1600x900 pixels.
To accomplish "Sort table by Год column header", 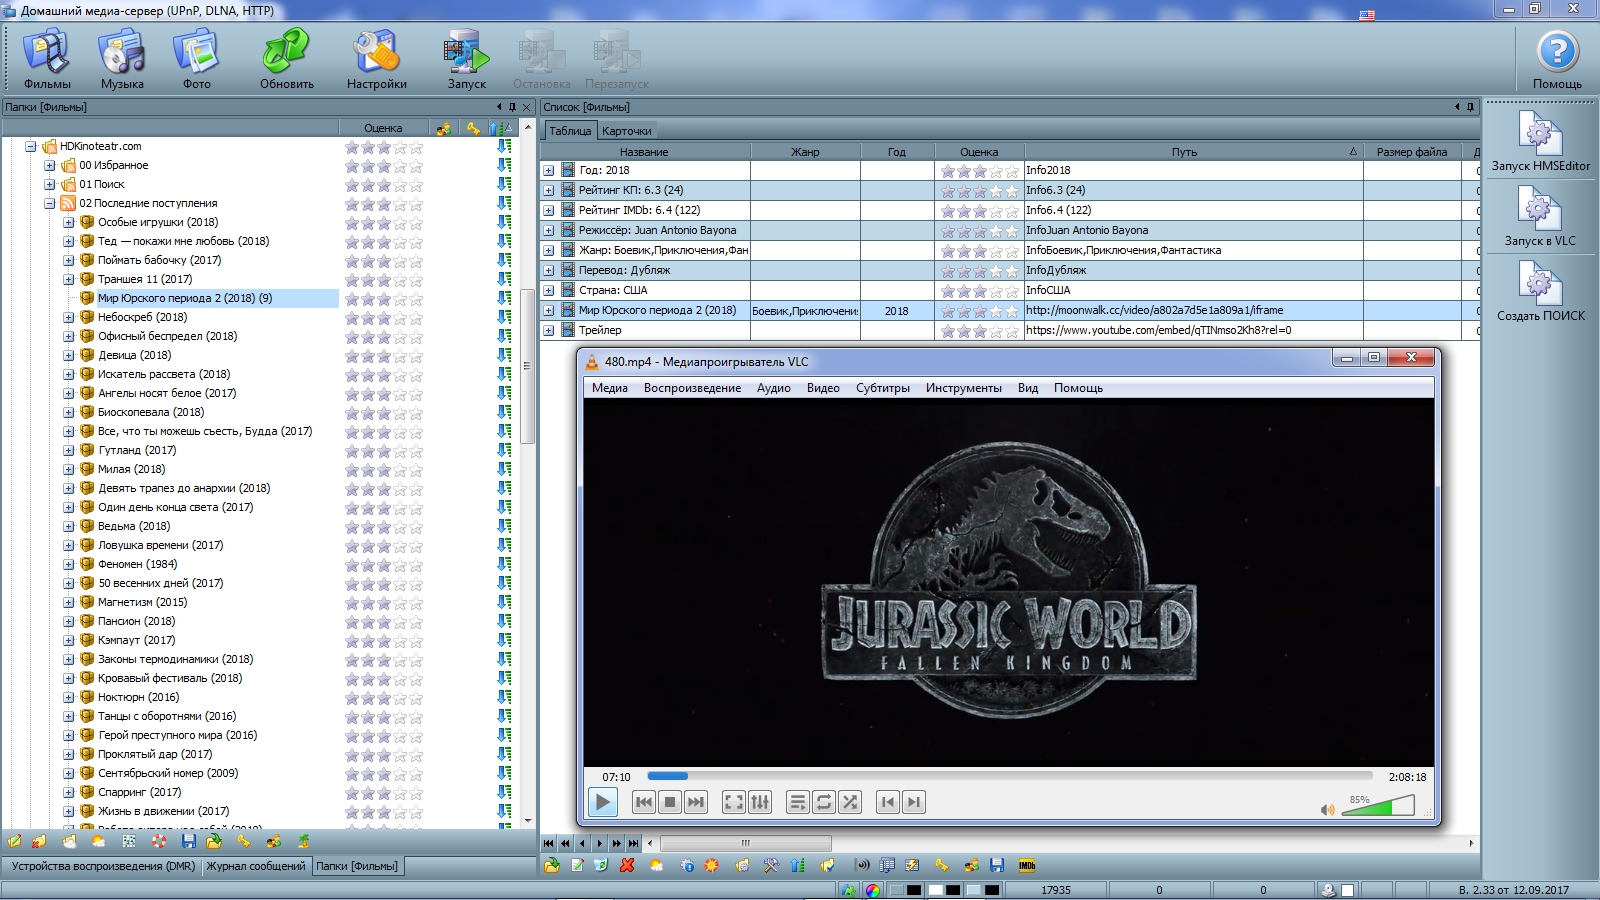I will point(897,152).
